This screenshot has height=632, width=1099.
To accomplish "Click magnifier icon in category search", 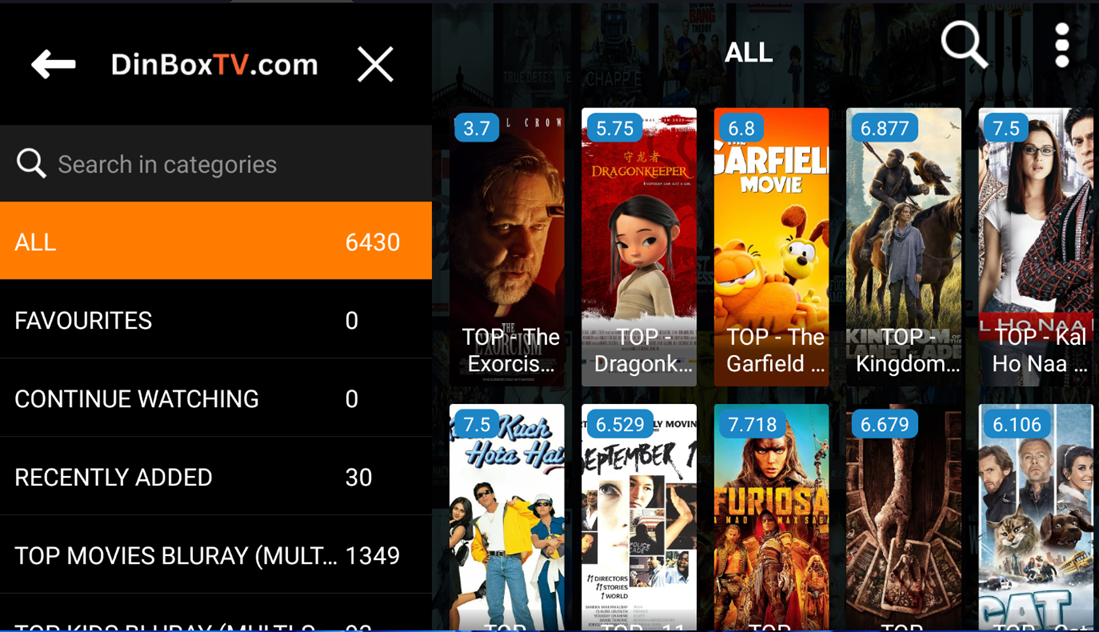I will click(x=31, y=163).
